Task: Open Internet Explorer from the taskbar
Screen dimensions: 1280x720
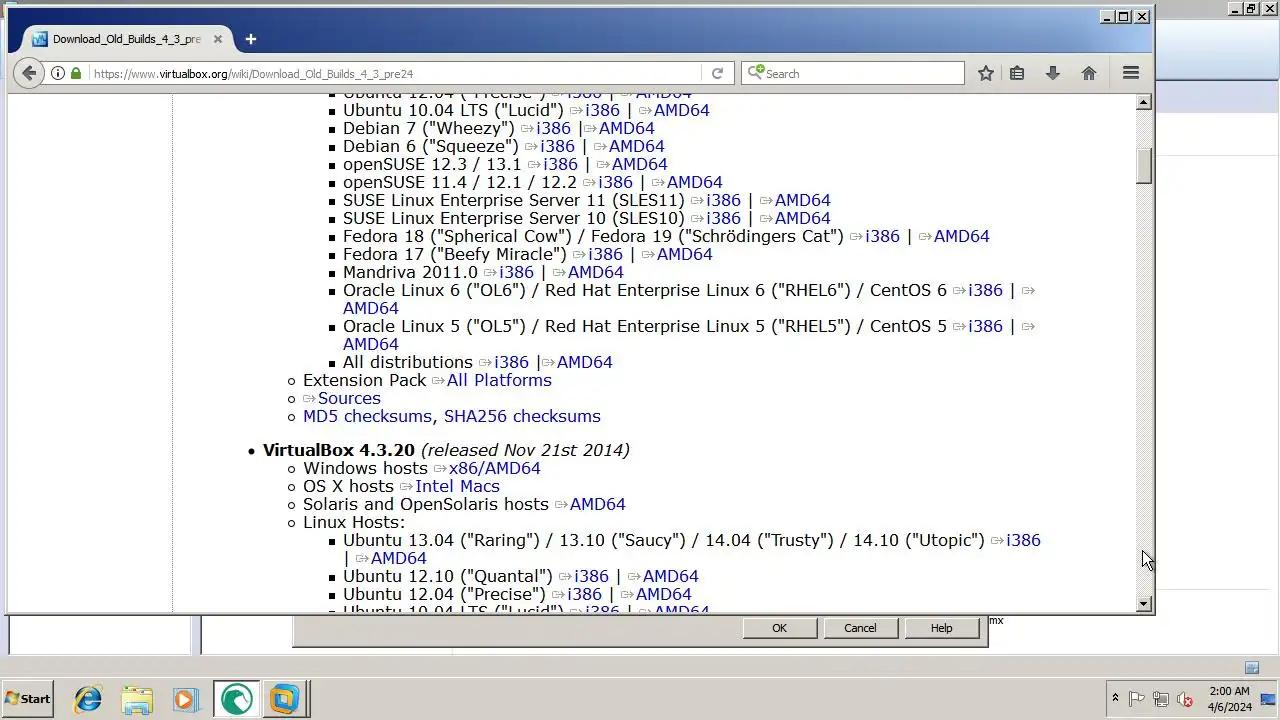Action: point(88,699)
